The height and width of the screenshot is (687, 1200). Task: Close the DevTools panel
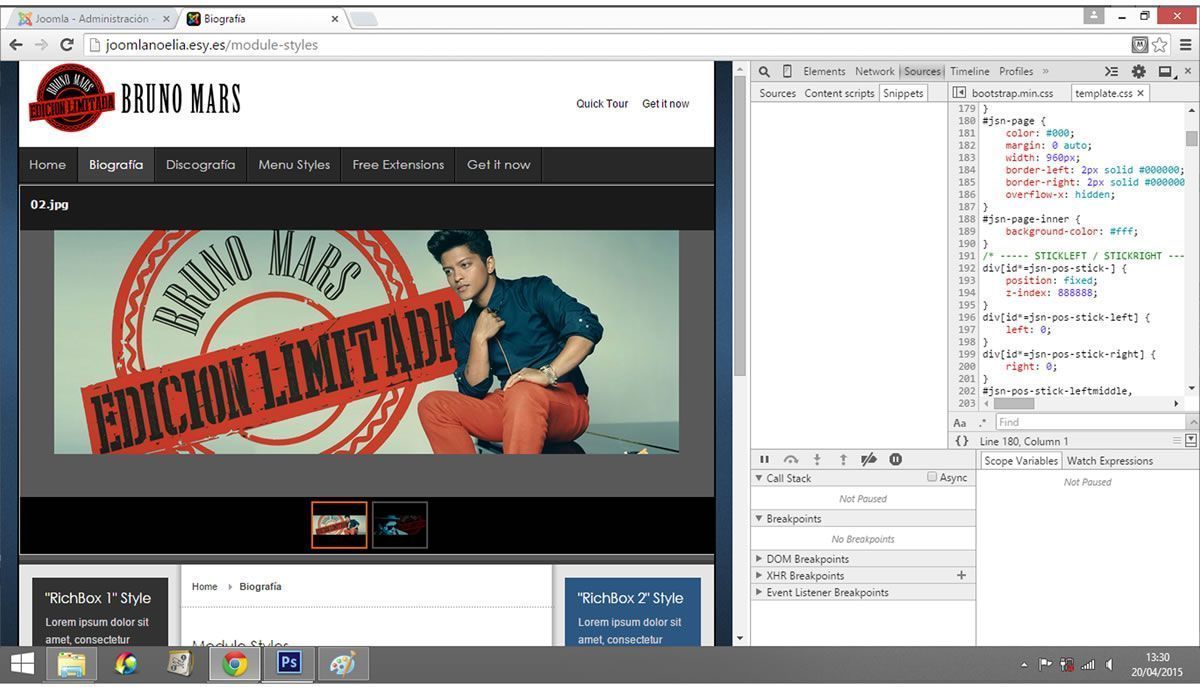(1188, 71)
